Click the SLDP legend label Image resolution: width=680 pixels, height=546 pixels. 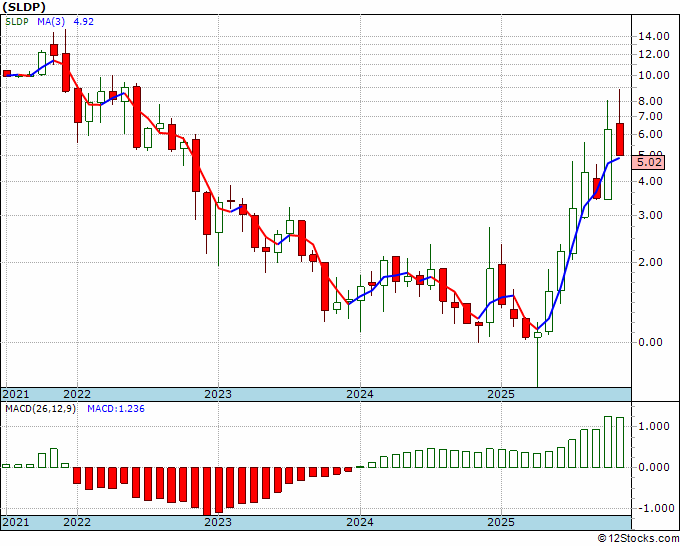(16, 22)
